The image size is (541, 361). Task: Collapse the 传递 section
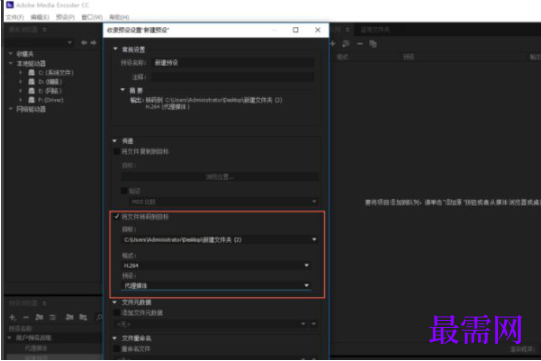click(x=115, y=141)
